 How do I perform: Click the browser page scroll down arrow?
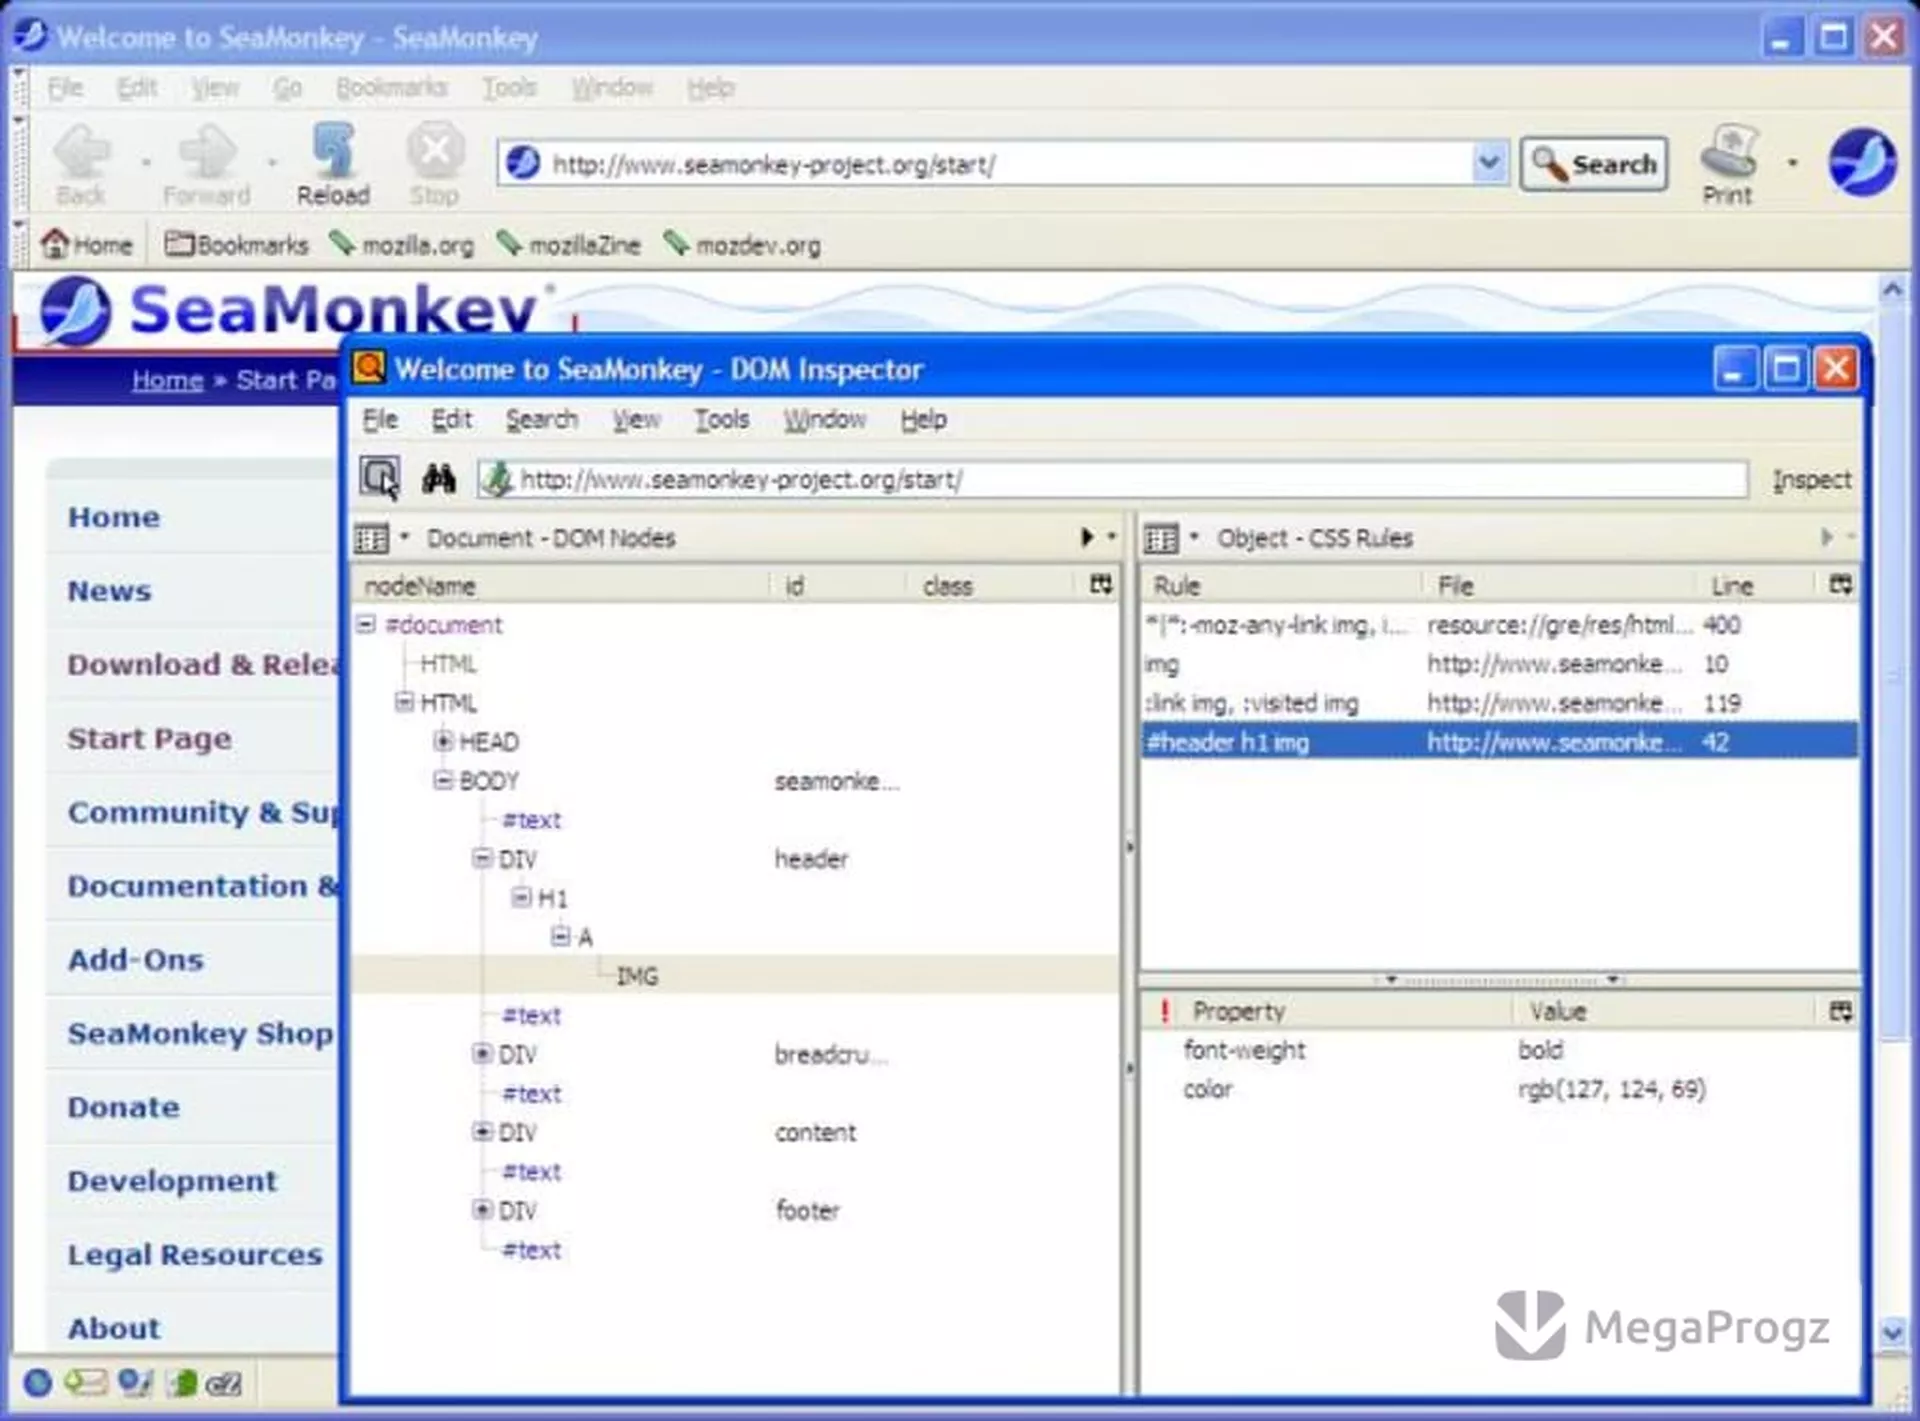click(x=1891, y=1332)
